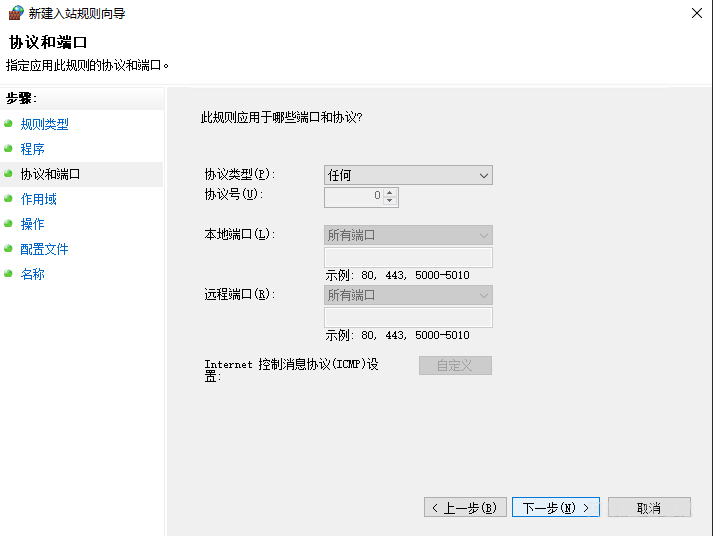
Task: Open the 协议类型 dropdown list
Action: pos(408,175)
